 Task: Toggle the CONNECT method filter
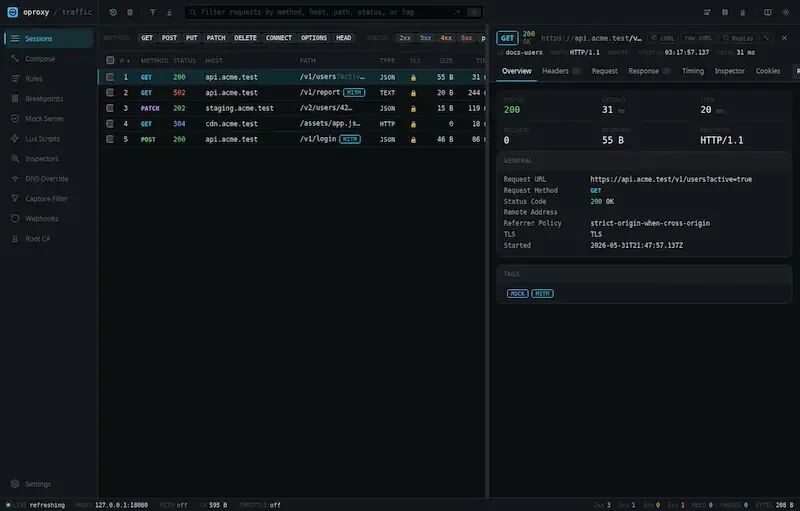pyautogui.click(x=279, y=38)
